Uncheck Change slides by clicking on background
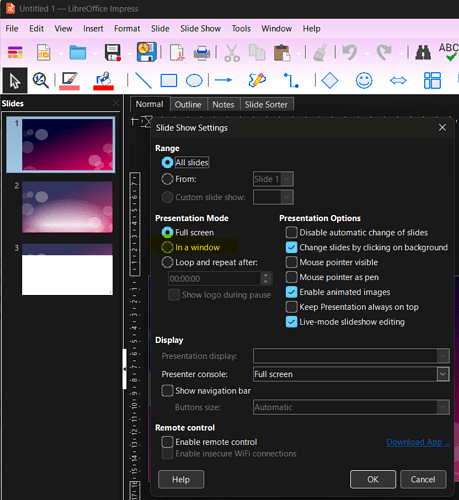The image size is (459, 500). pos(291,247)
